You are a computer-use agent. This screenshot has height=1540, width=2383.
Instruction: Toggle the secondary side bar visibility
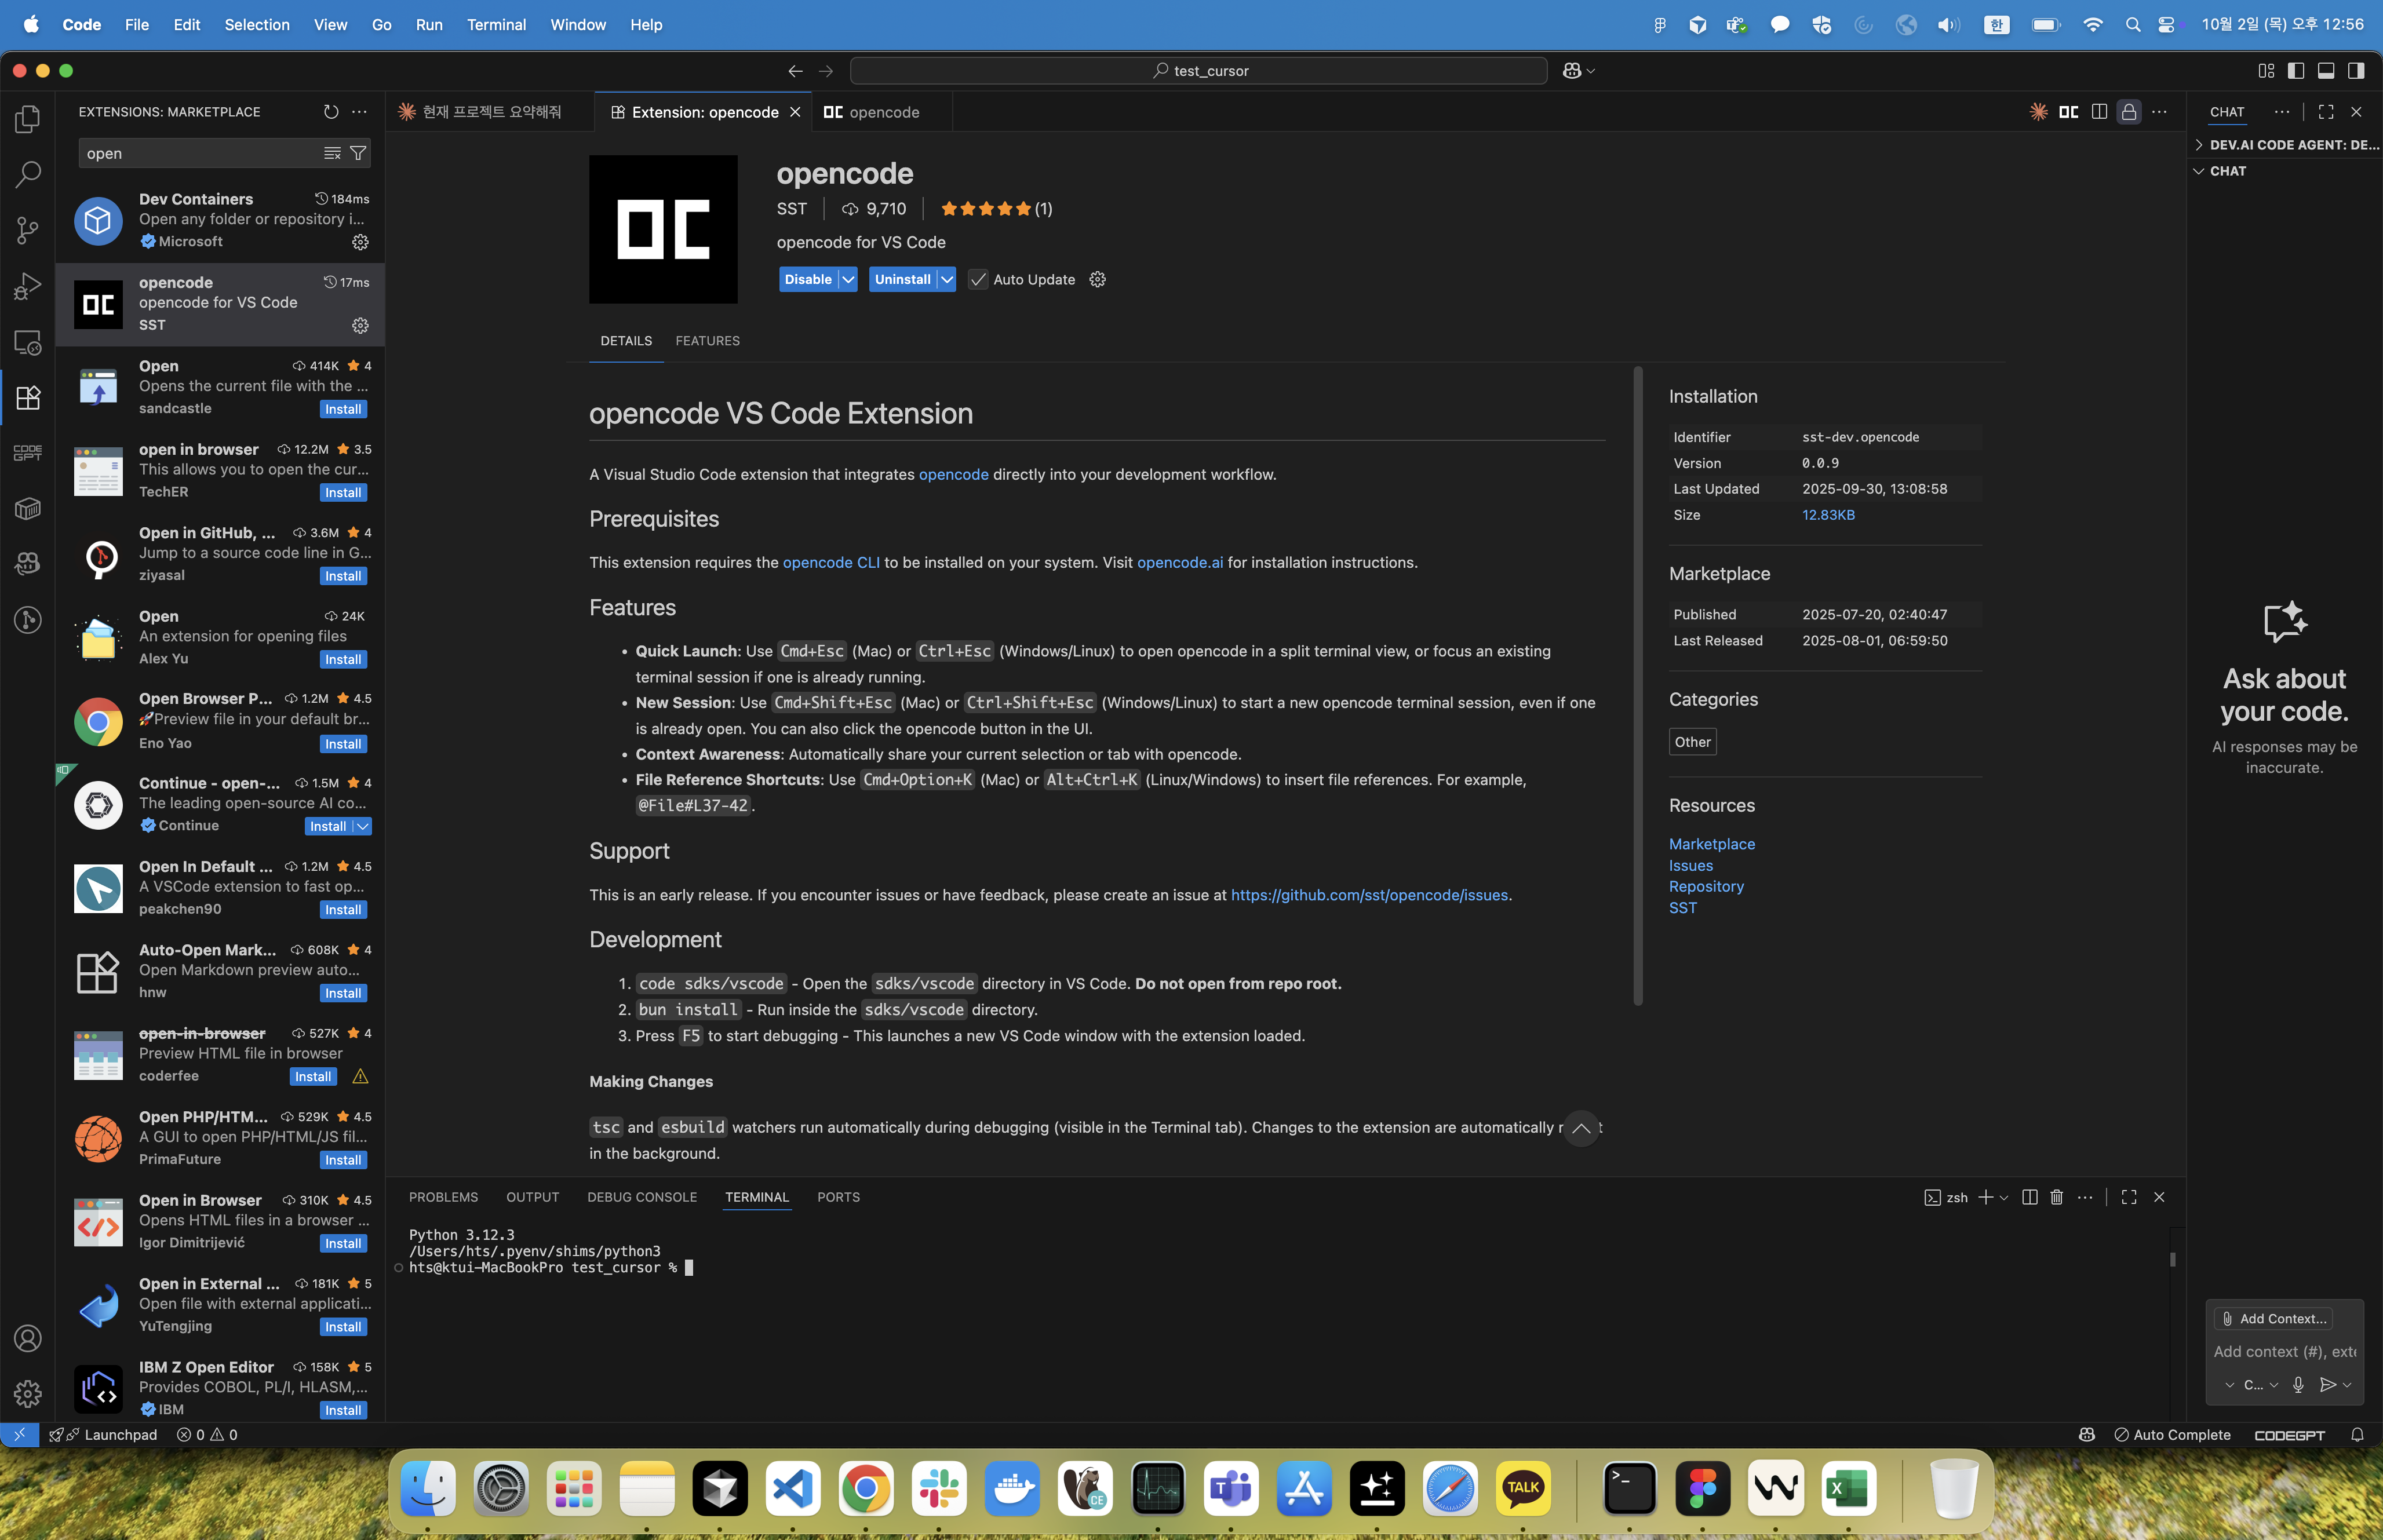2356,71
